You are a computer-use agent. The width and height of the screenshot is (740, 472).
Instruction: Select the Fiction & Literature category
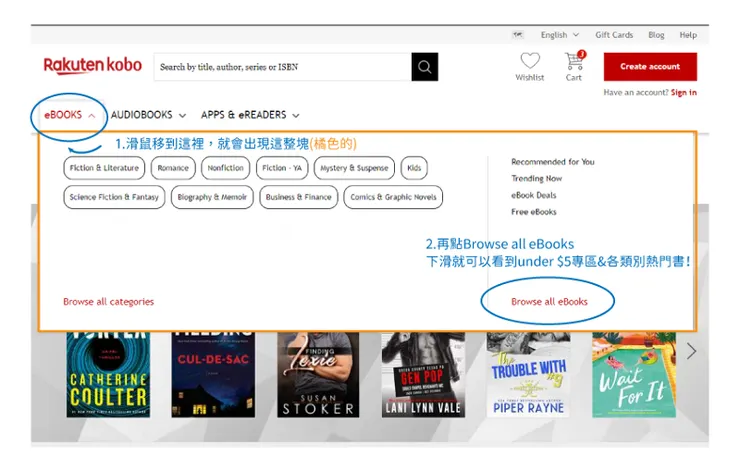pos(104,168)
